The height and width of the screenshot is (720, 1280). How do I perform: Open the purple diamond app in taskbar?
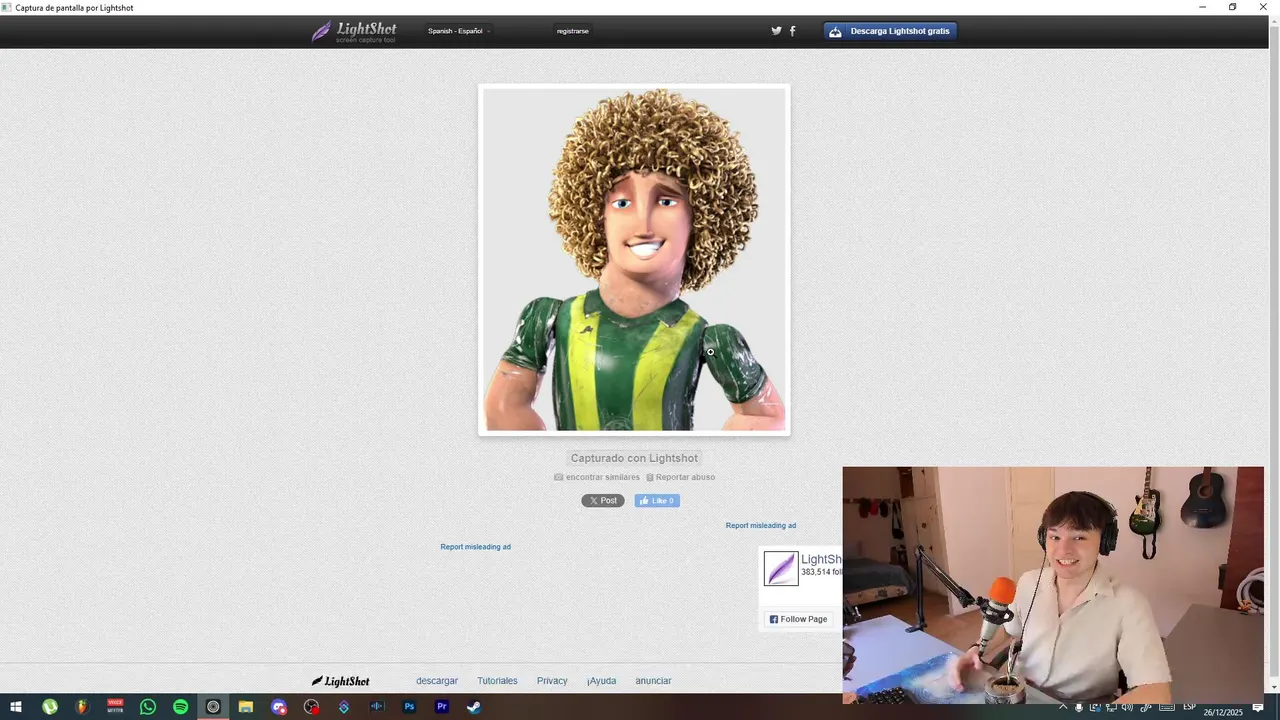coord(344,707)
